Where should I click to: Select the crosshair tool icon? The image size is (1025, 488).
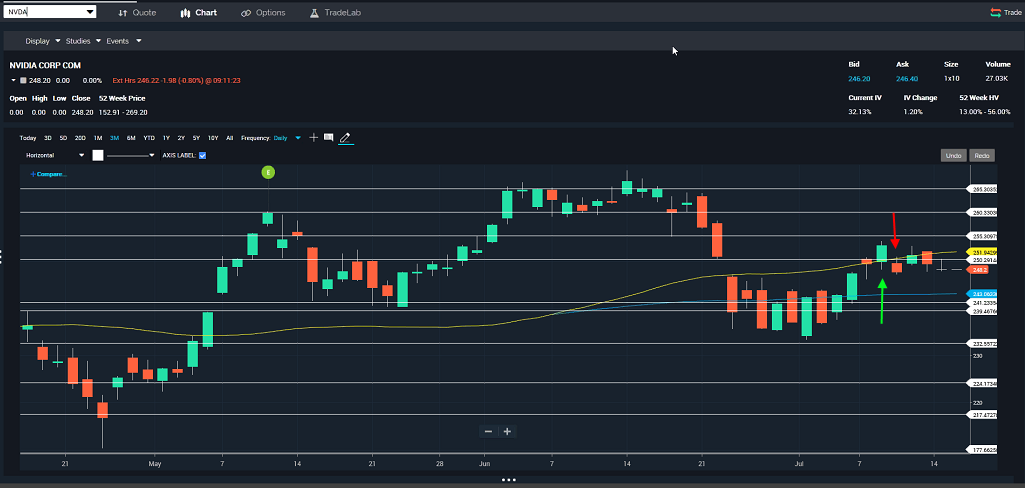314,138
